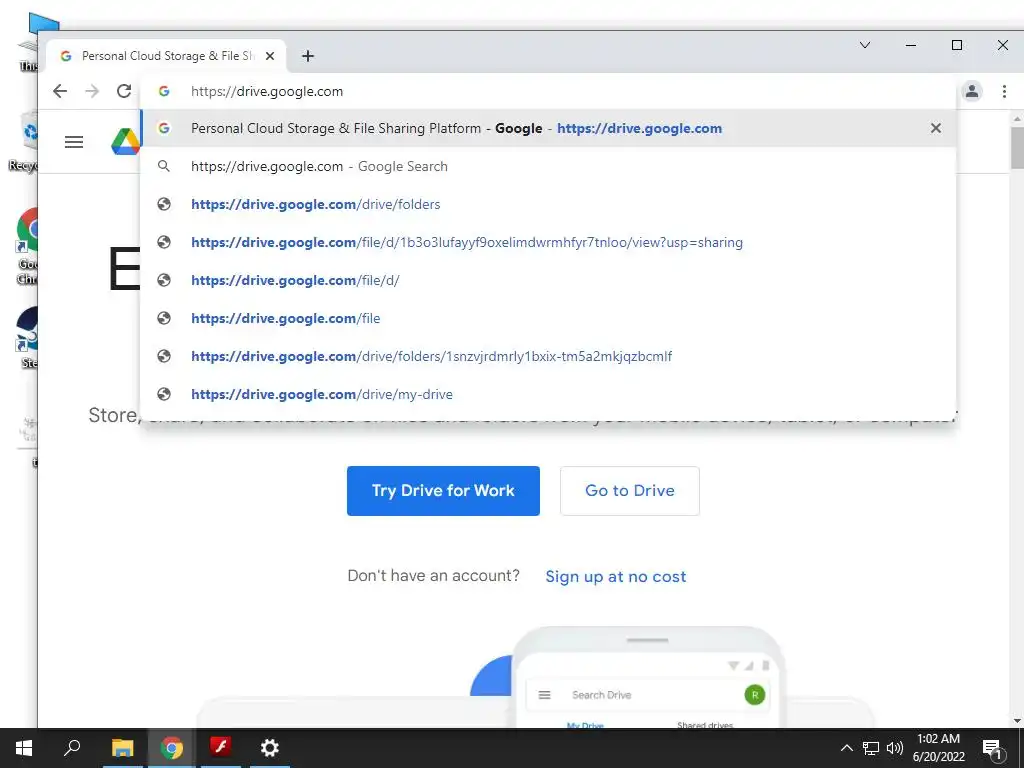Screen dimensions: 1024x768
Task: Remove the Personal Cloud Storage suggestion with X
Action: (x=936, y=128)
